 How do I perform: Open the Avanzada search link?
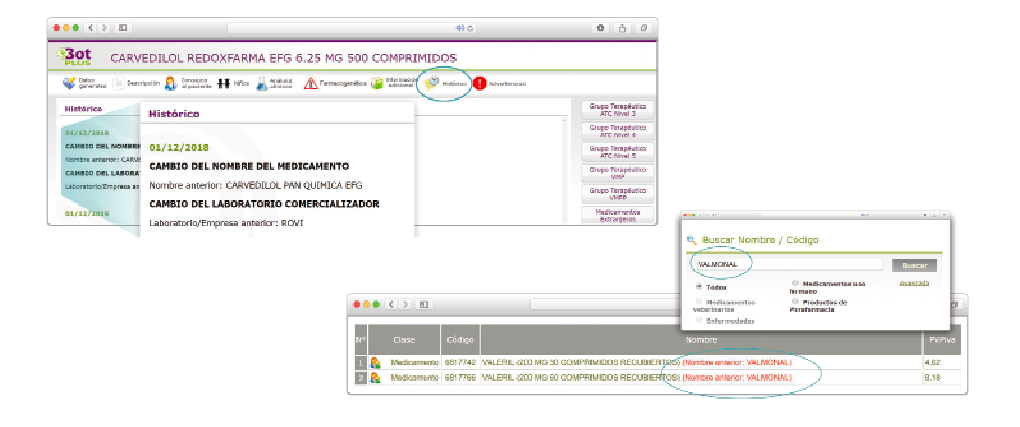coord(914,283)
